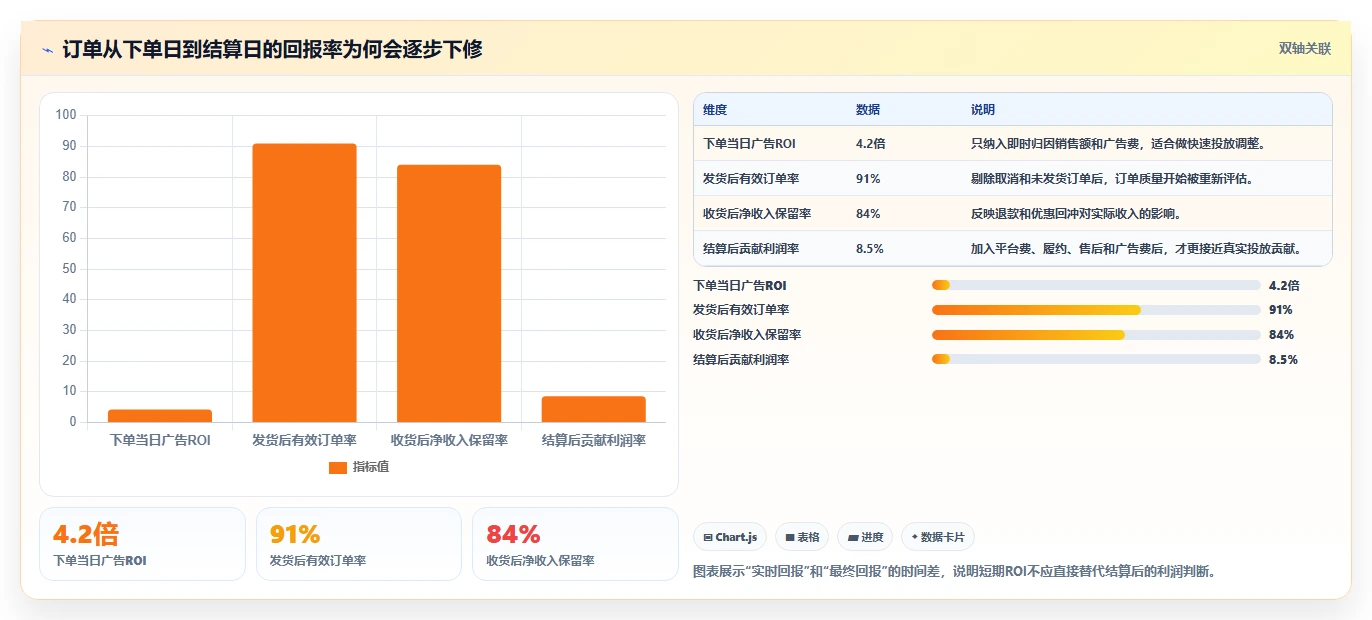Screen dimensions: 1372x620
Task: Click the 8.5% value in the table
Action: [x=870, y=249]
